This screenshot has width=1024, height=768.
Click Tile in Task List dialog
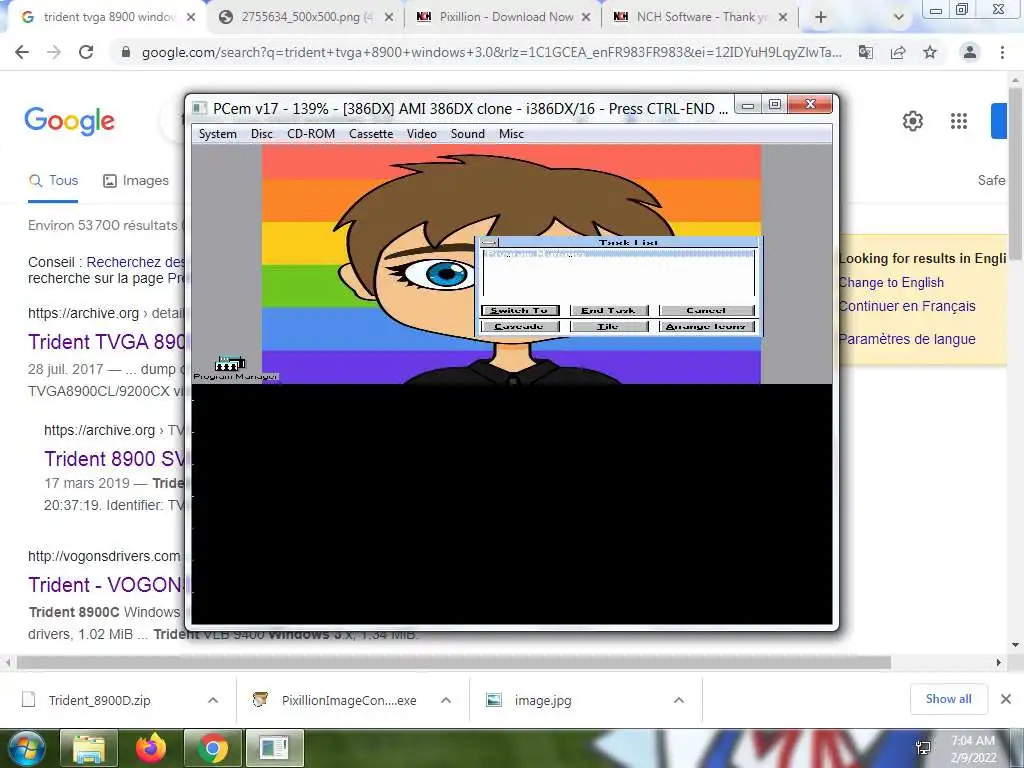point(609,327)
